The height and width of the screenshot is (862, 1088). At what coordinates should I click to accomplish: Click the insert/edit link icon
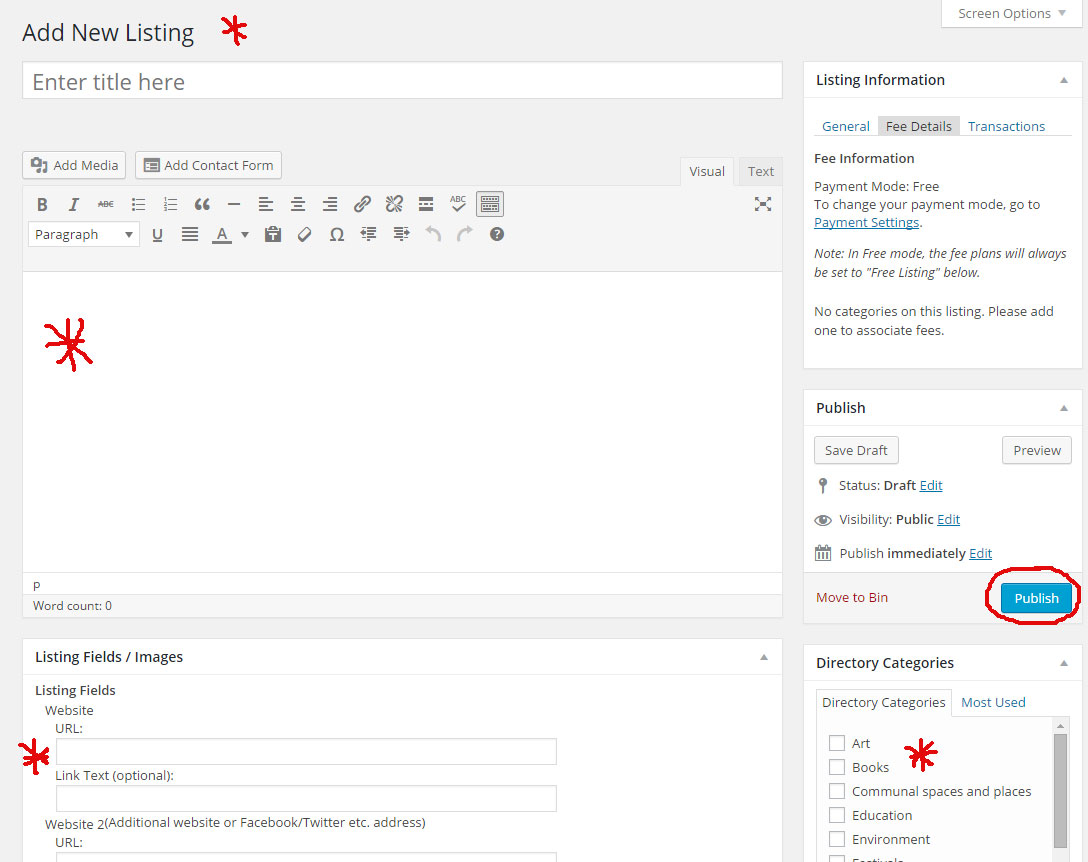pos(362,204)
